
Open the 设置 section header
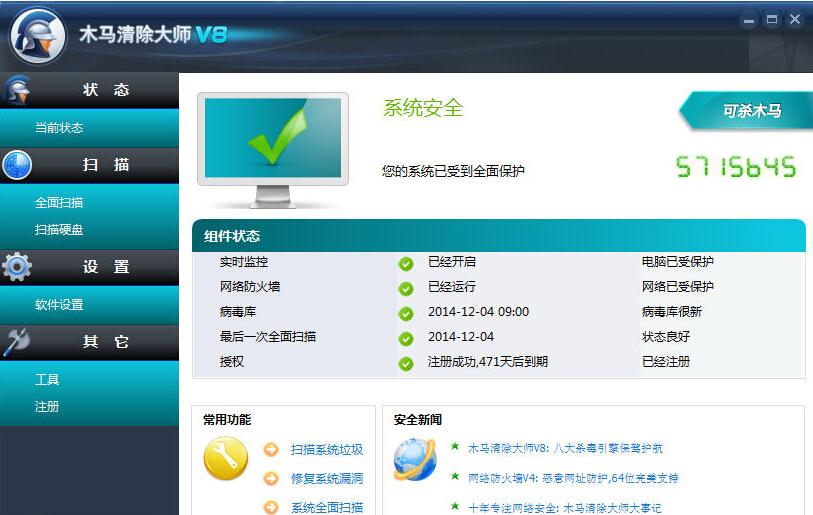(89, 267)
